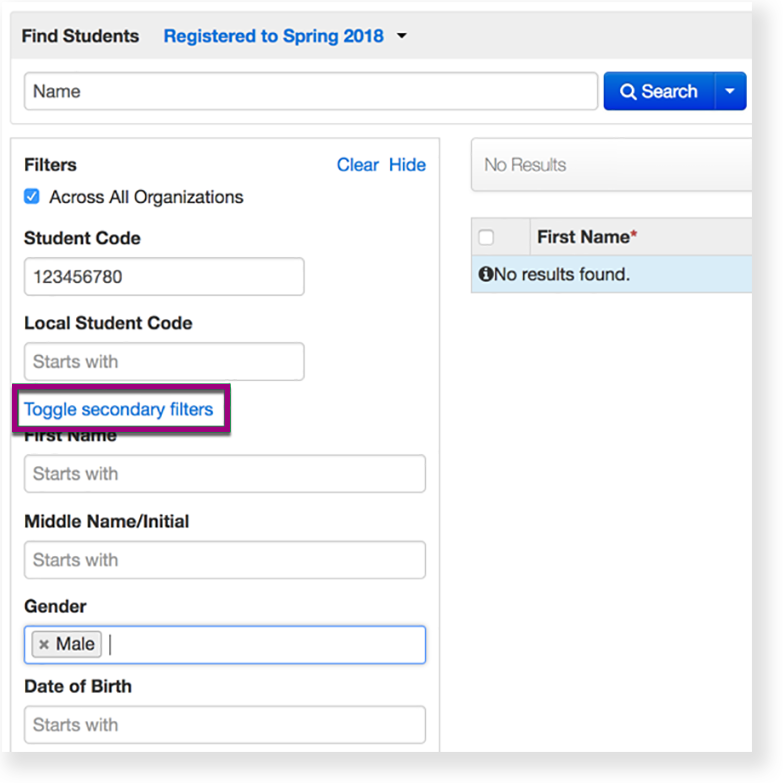Click the blue Search button
The width and height of the screenshot is (783, 783).
click(x=659, y=91)
